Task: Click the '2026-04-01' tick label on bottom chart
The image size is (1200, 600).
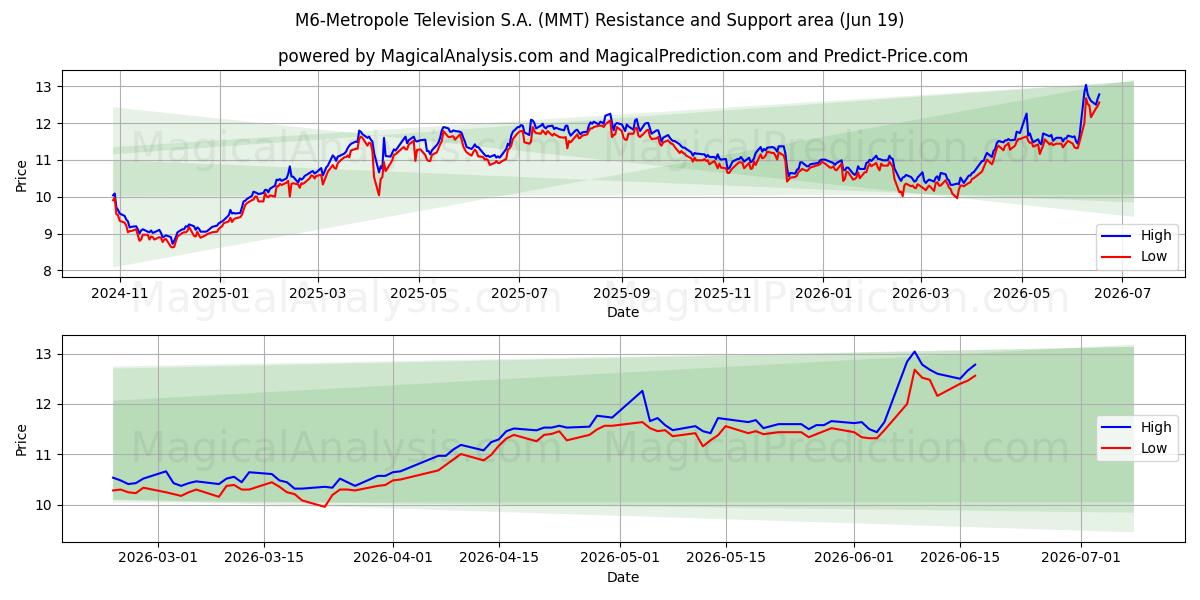Action: pyautogui.click(x=393, y=559)
